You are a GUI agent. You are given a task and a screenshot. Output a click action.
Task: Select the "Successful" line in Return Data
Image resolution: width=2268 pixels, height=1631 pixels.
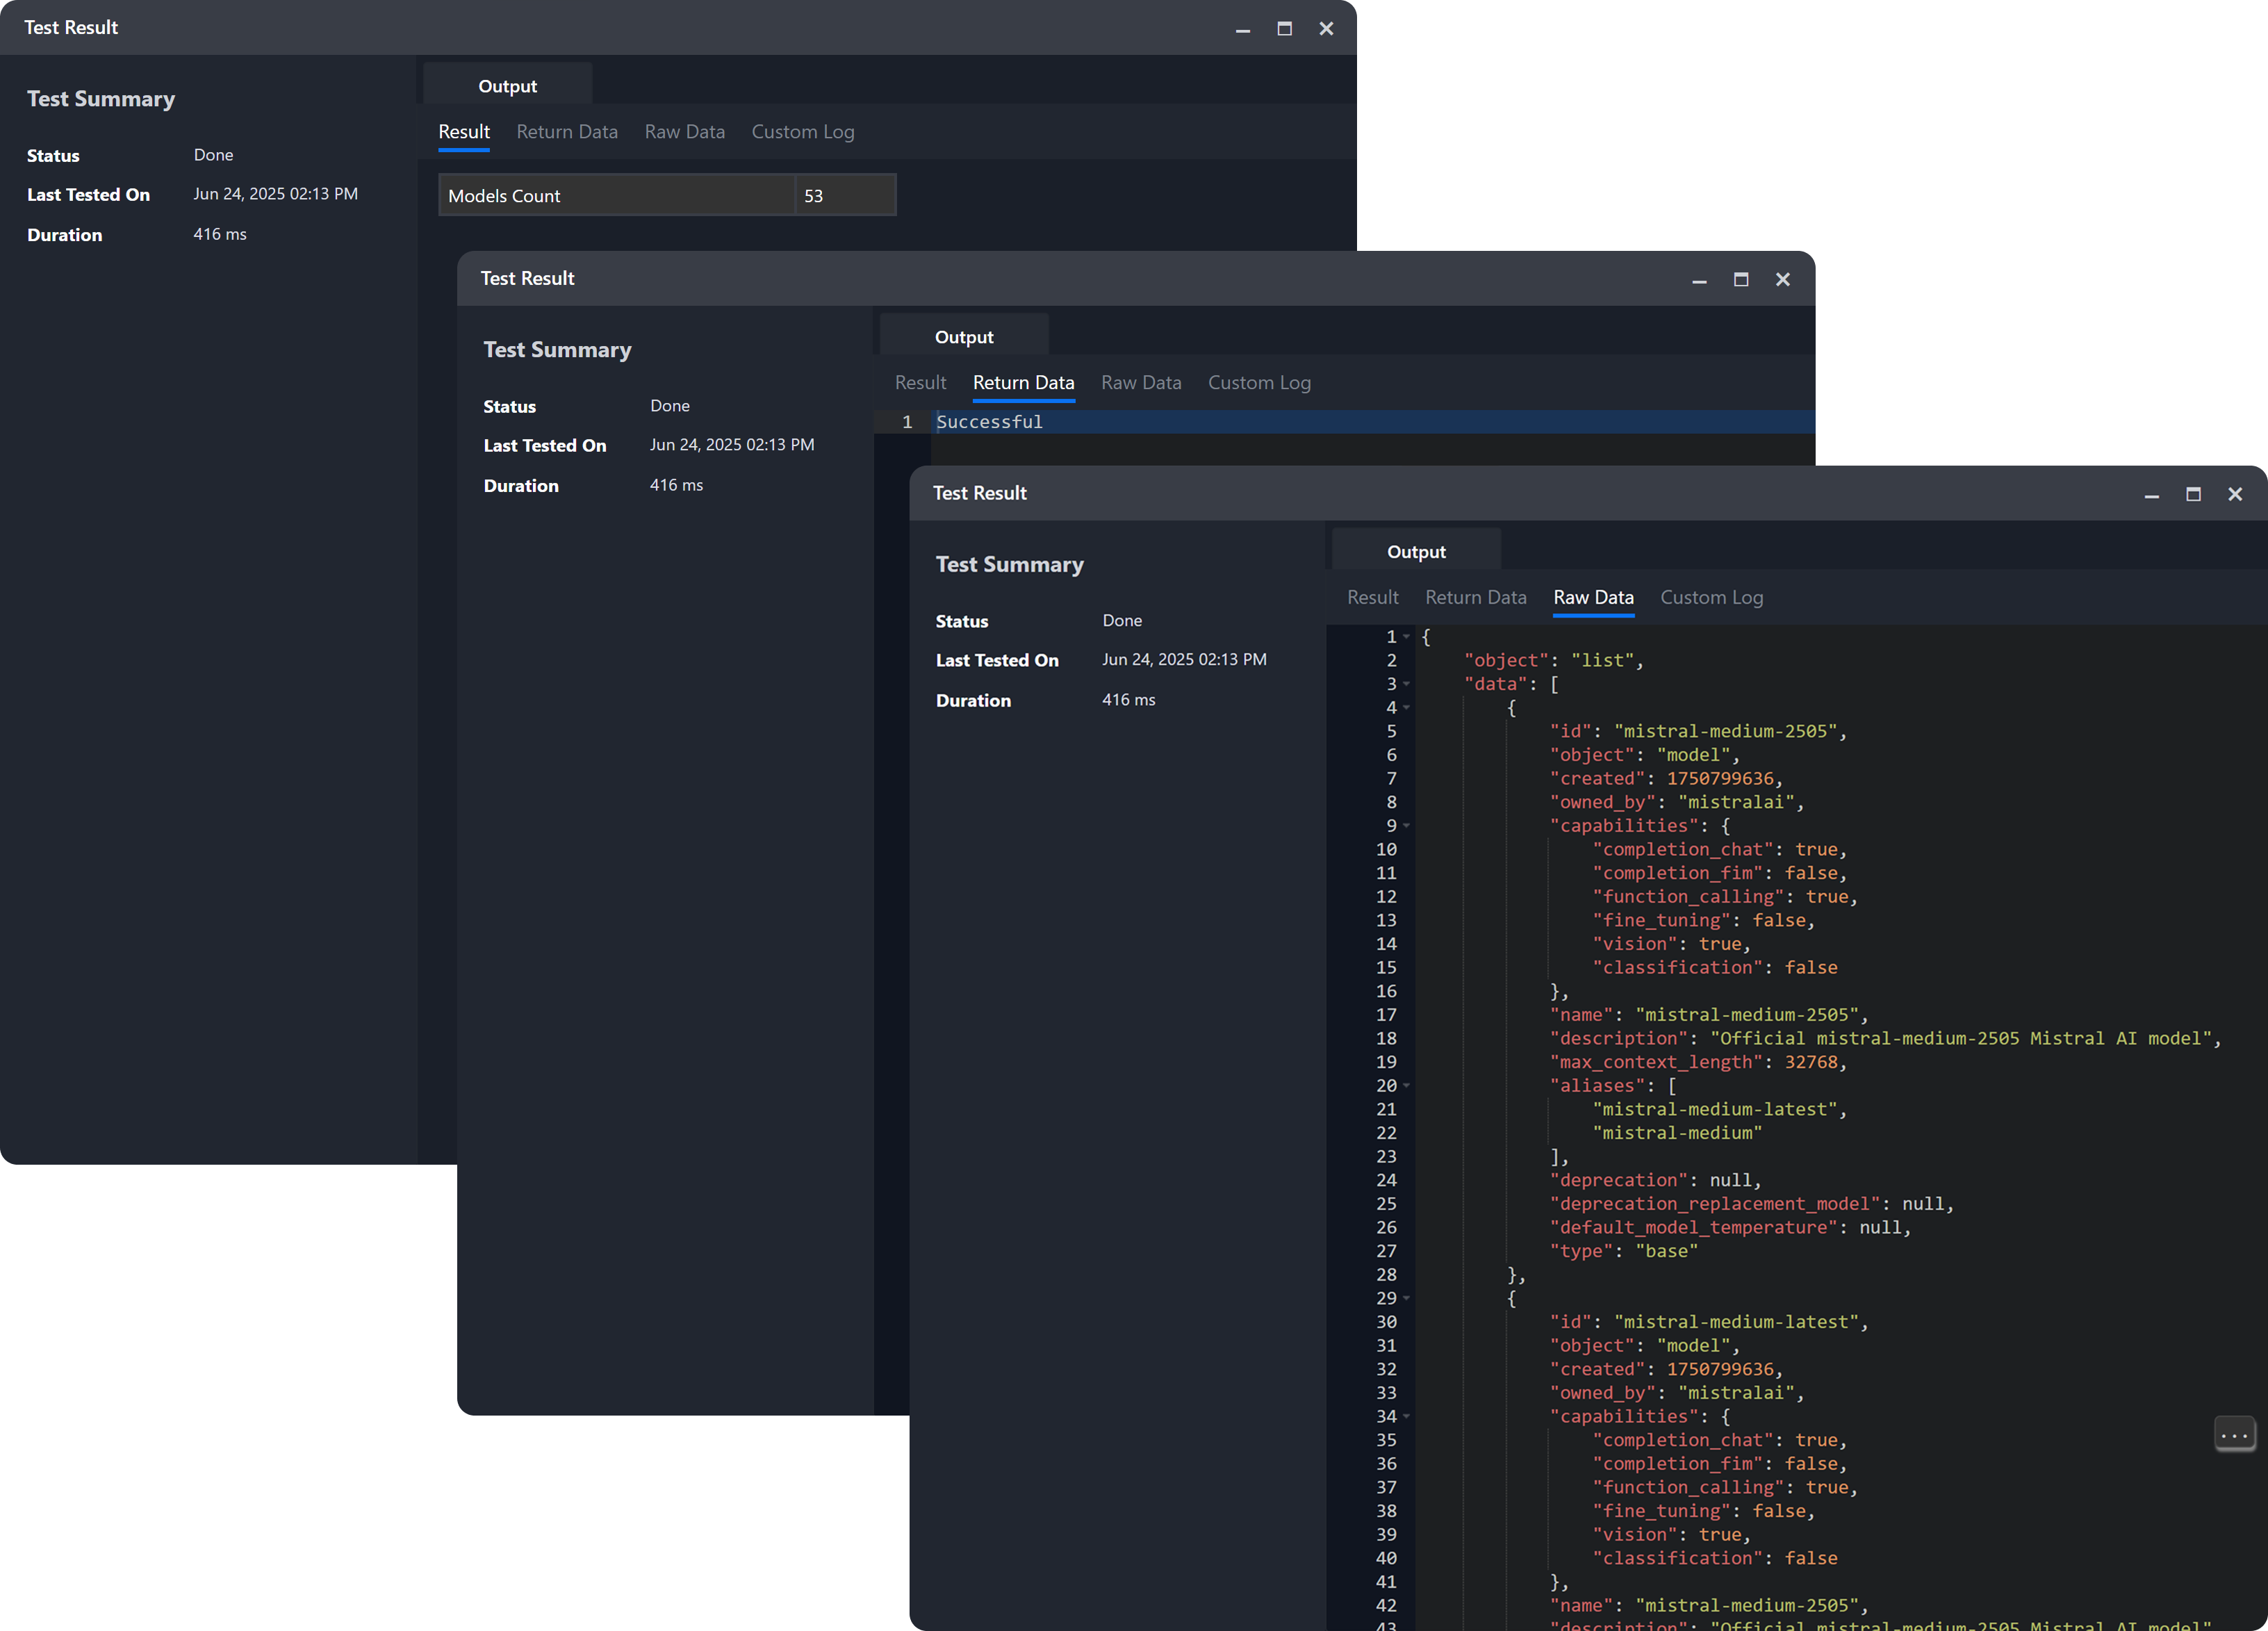989,422
